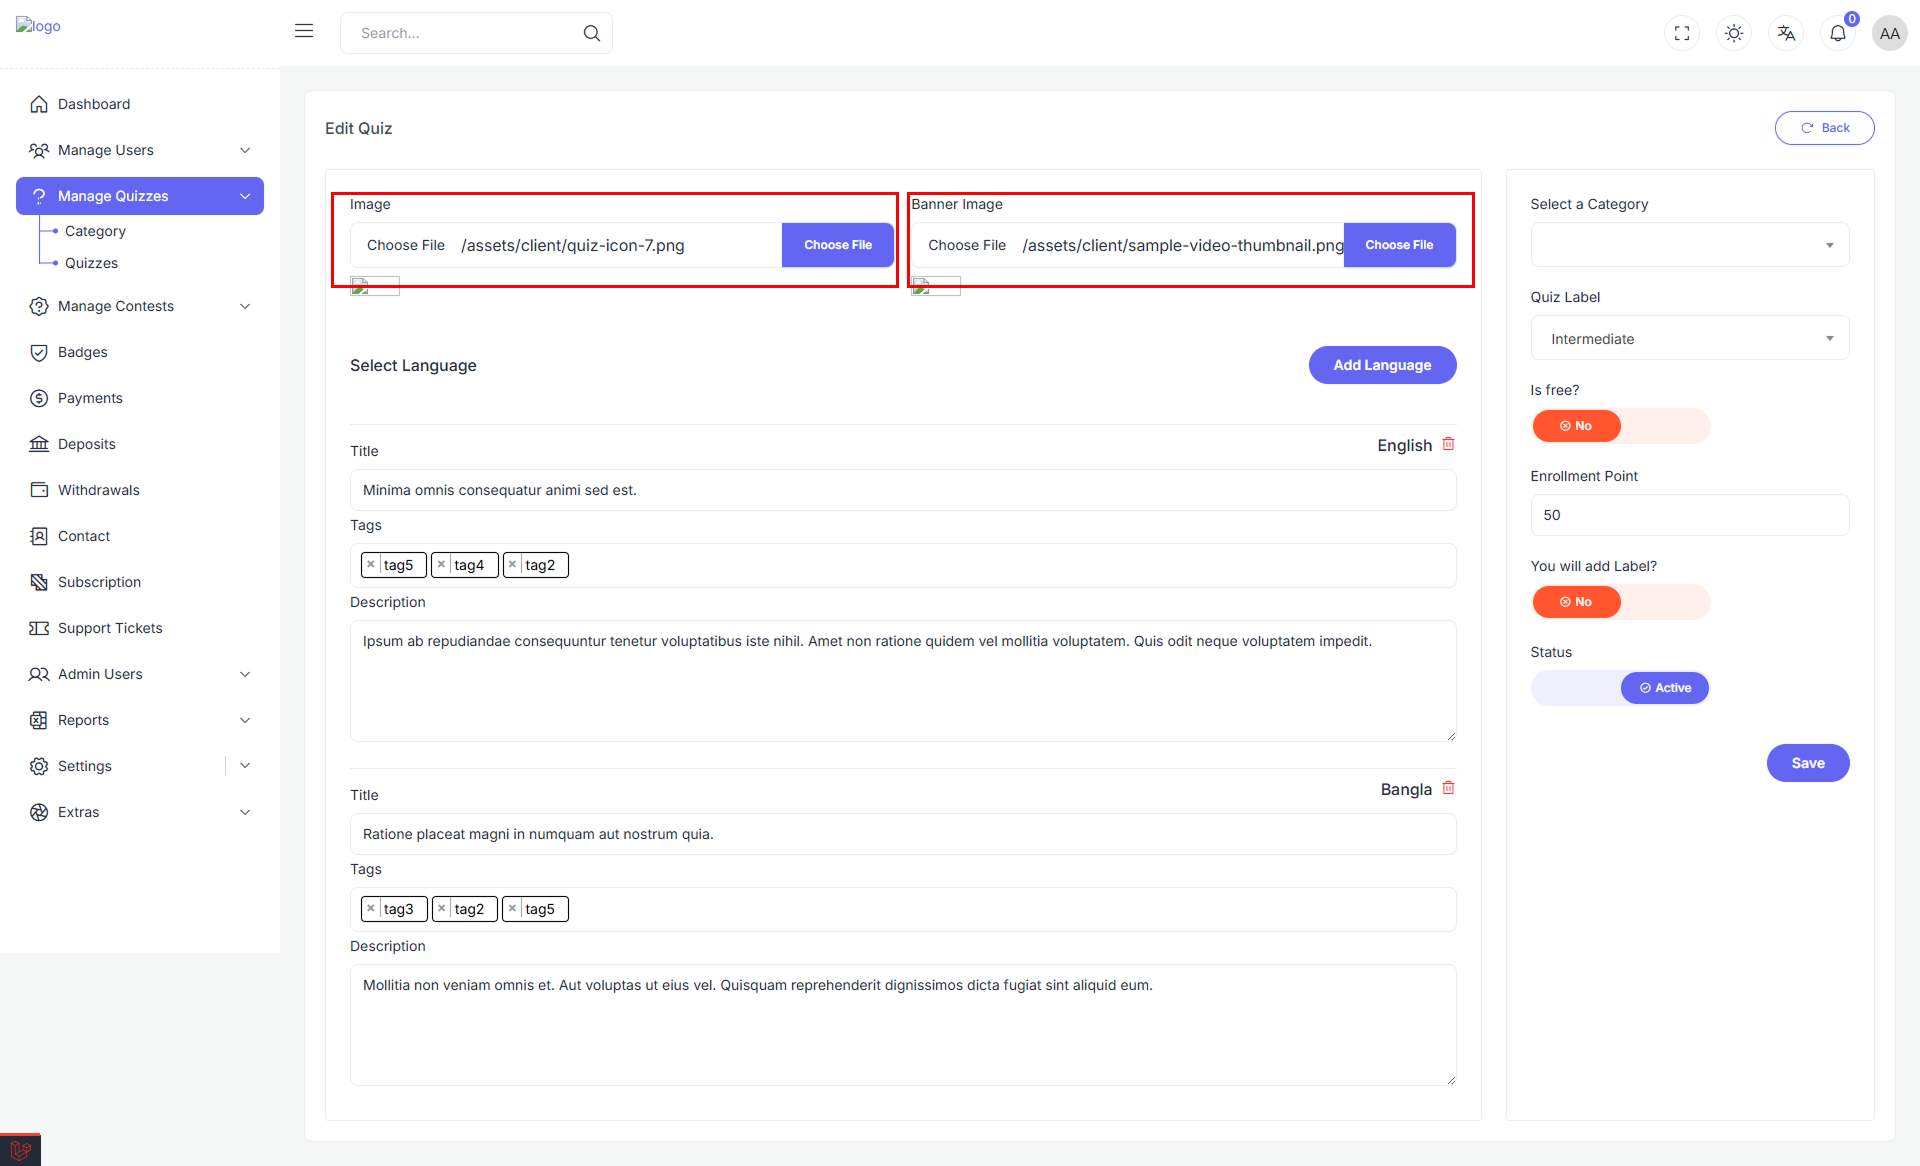Click the Banner Image preview thumbnail

(936, 287)
